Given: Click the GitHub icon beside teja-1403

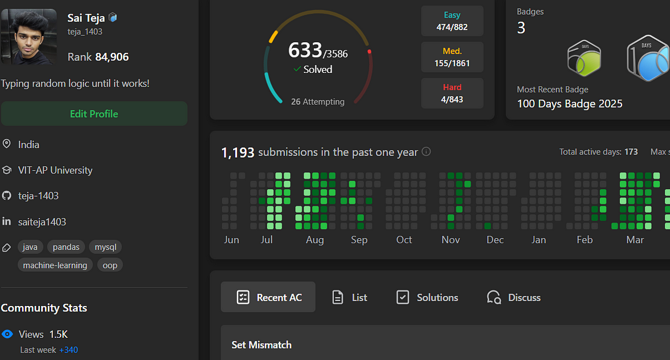Looking at the screenshot, I should (x=6, y=196).
